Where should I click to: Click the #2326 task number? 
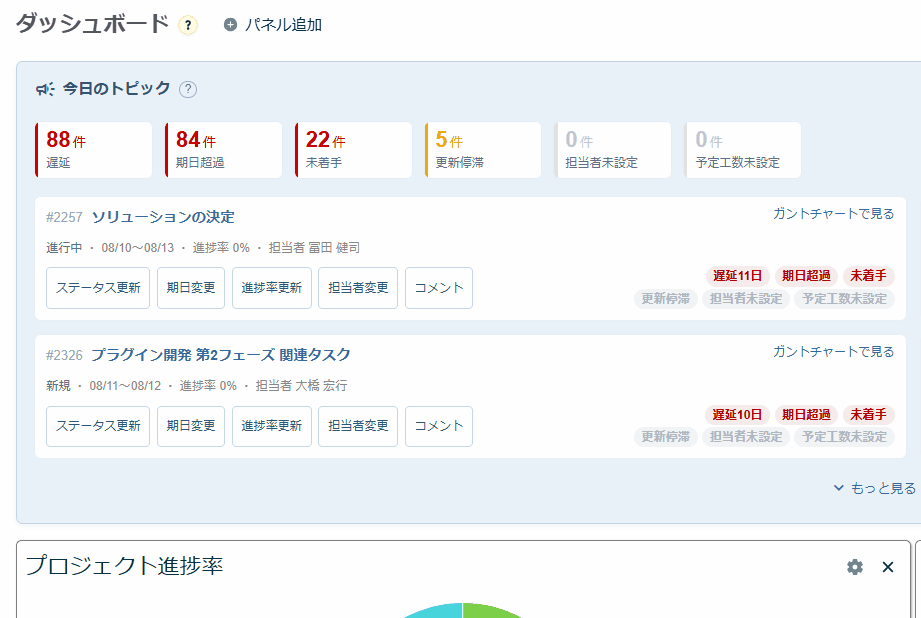(65, 355)
